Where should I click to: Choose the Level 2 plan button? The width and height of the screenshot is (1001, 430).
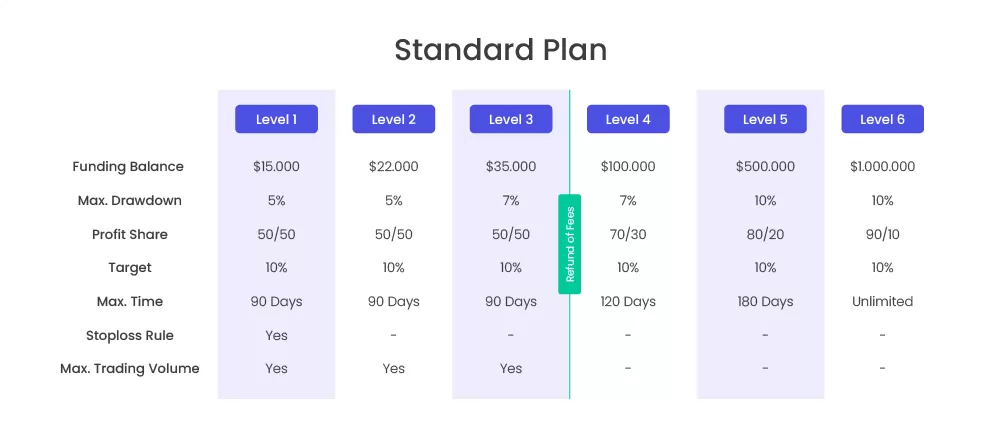(393, 119)
